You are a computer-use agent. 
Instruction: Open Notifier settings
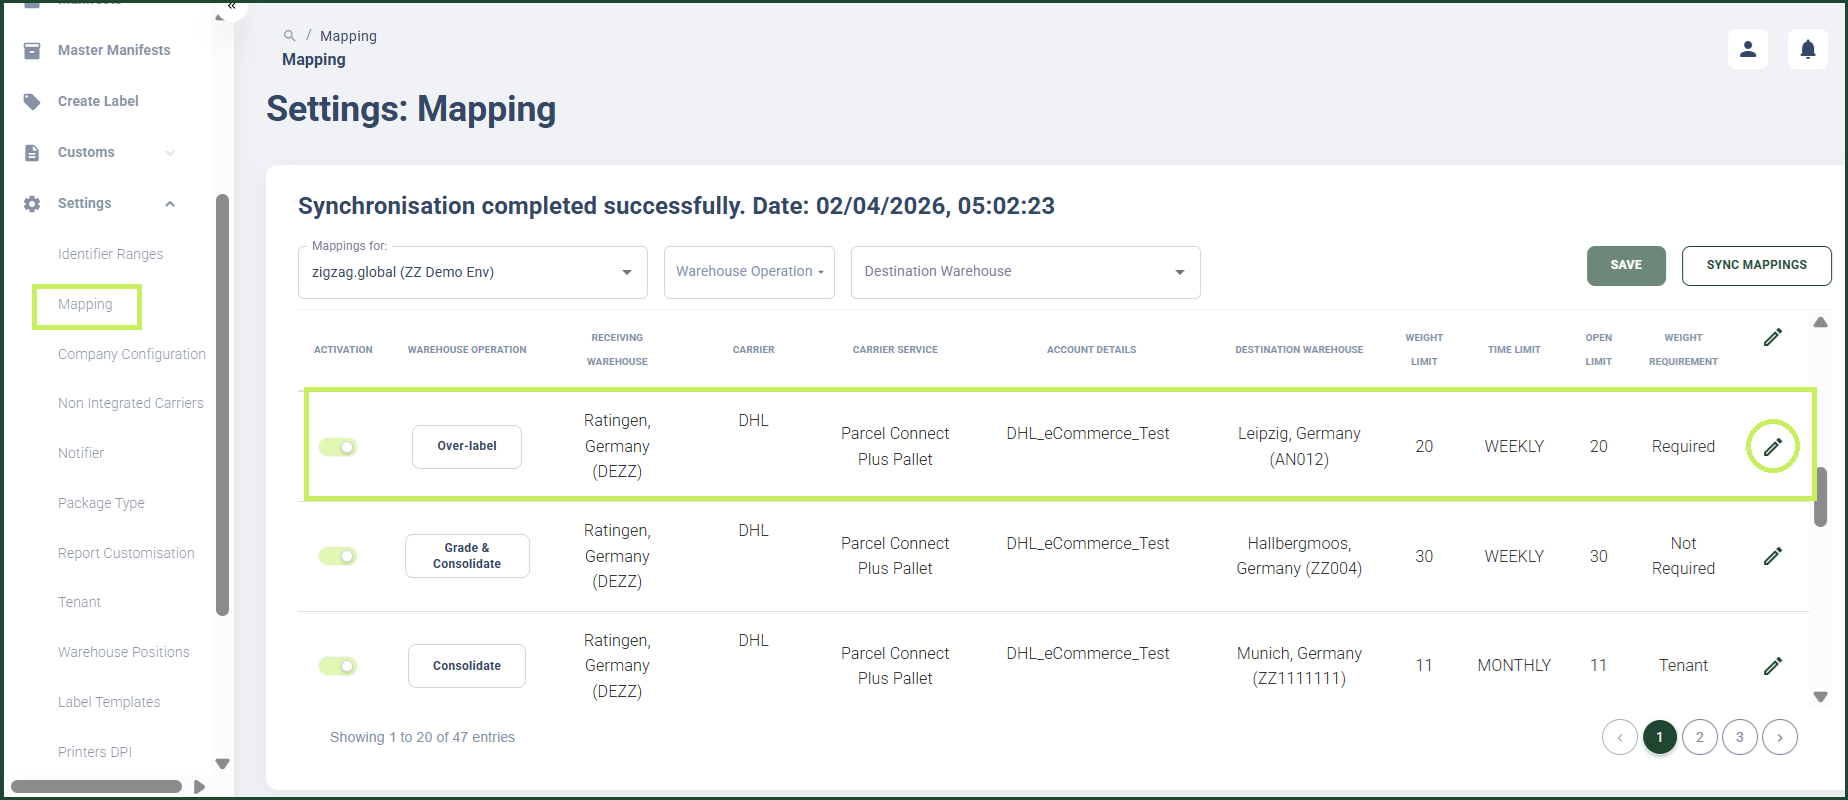click(x=81, y=453)
